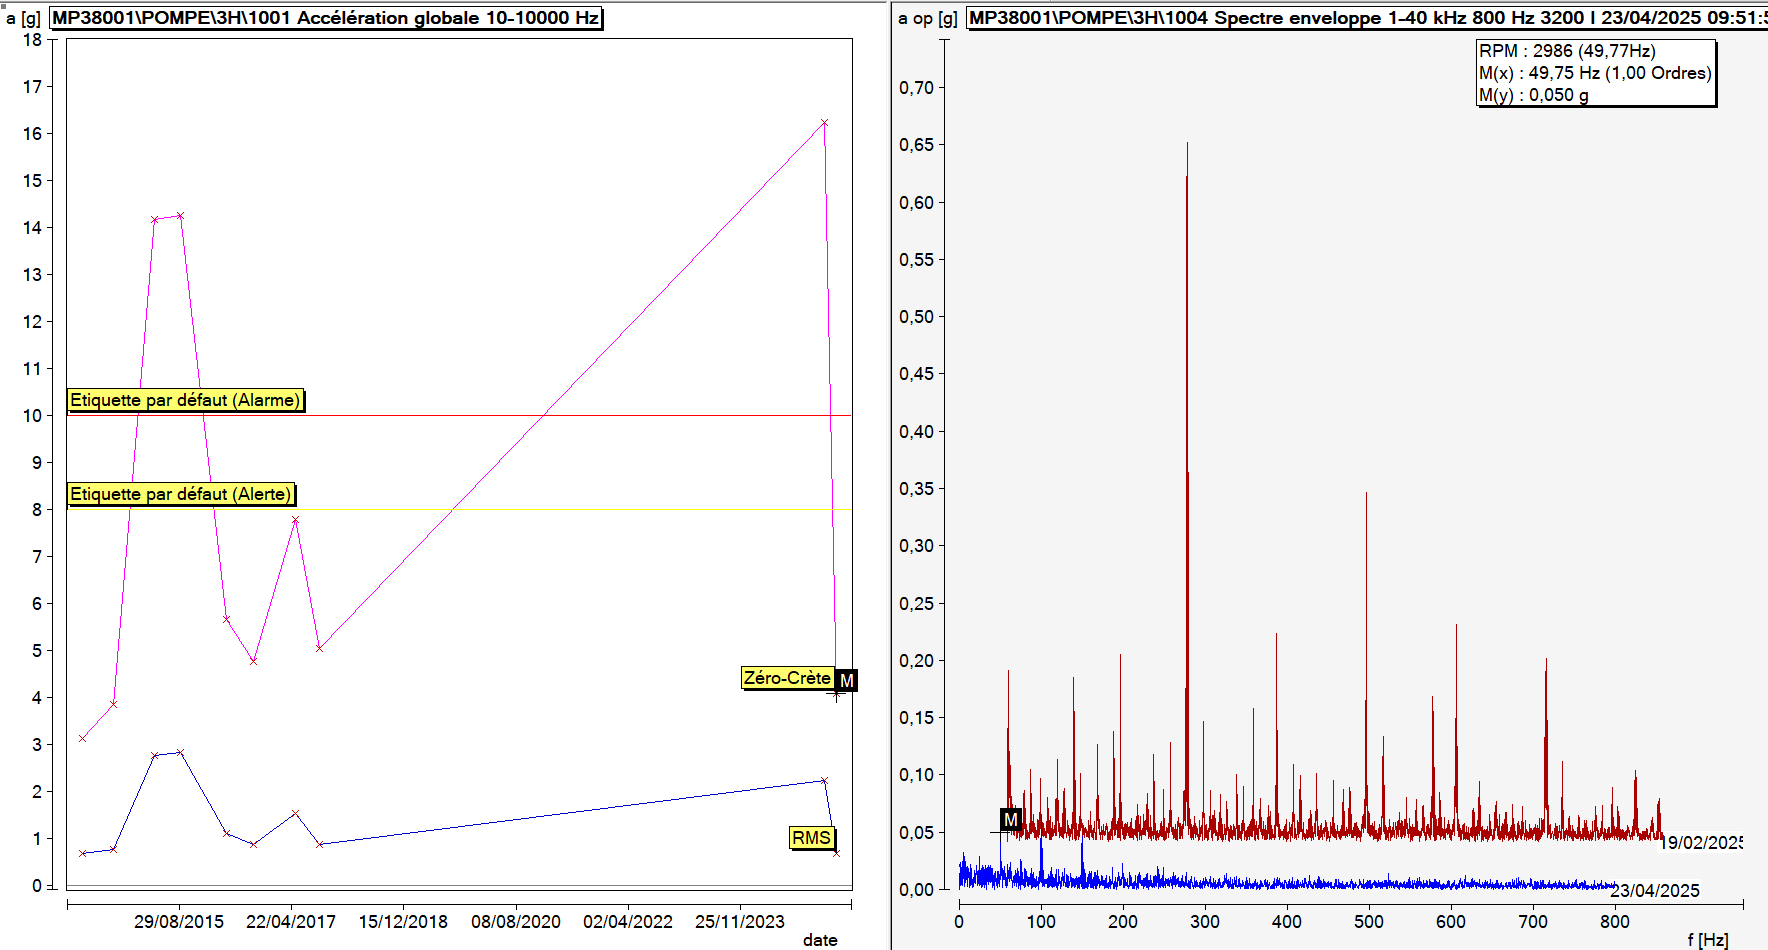Click the 'date' axis label on trend chart
Screen dimensions: 1768x950
point(820,939)
